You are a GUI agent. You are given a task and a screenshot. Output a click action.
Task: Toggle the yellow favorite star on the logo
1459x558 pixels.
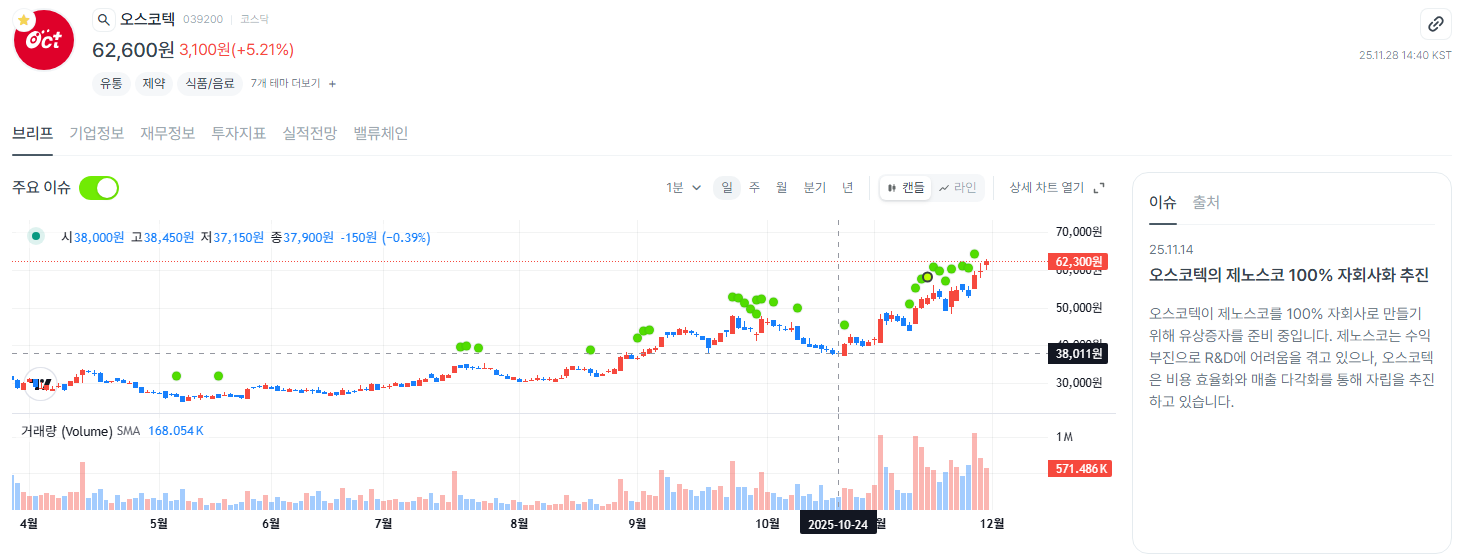24,19
